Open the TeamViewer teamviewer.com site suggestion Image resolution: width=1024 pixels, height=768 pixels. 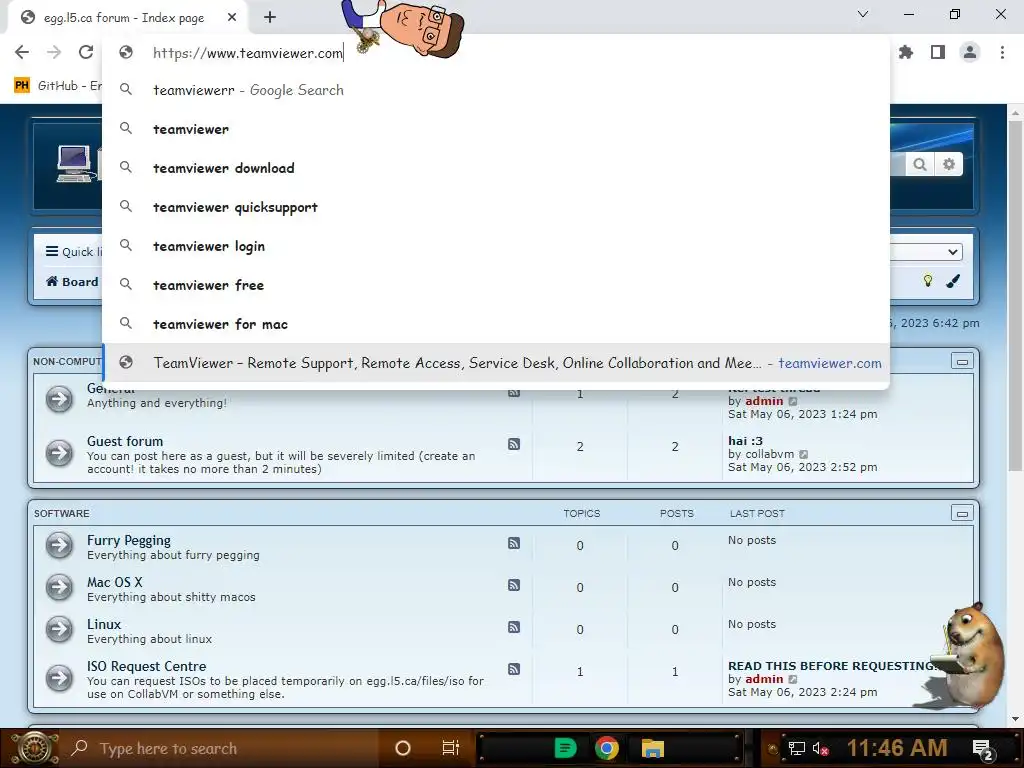click(x=496, y=363)
